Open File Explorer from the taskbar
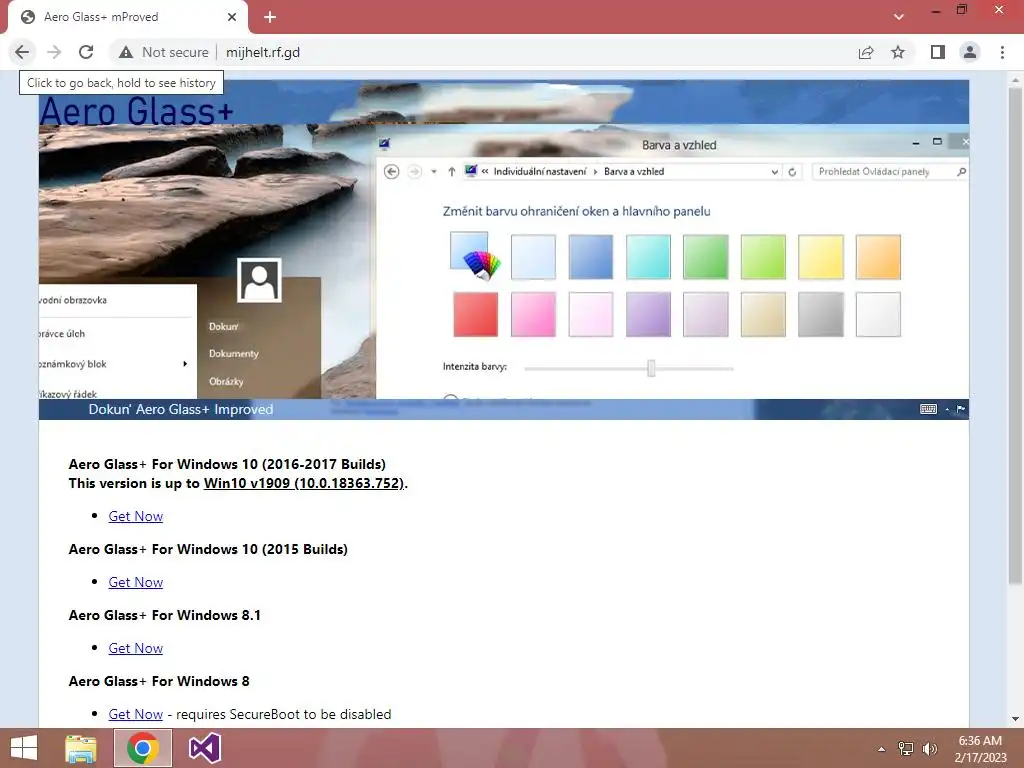The height and width of the screenshot is (768, 1024). pyautogui.click(x=81, y=748)
